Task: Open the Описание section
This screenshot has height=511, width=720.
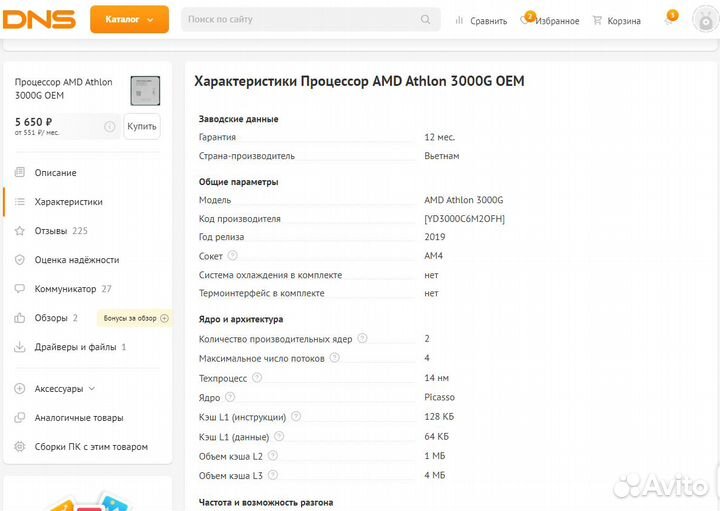Action: (x=55, y=173)
